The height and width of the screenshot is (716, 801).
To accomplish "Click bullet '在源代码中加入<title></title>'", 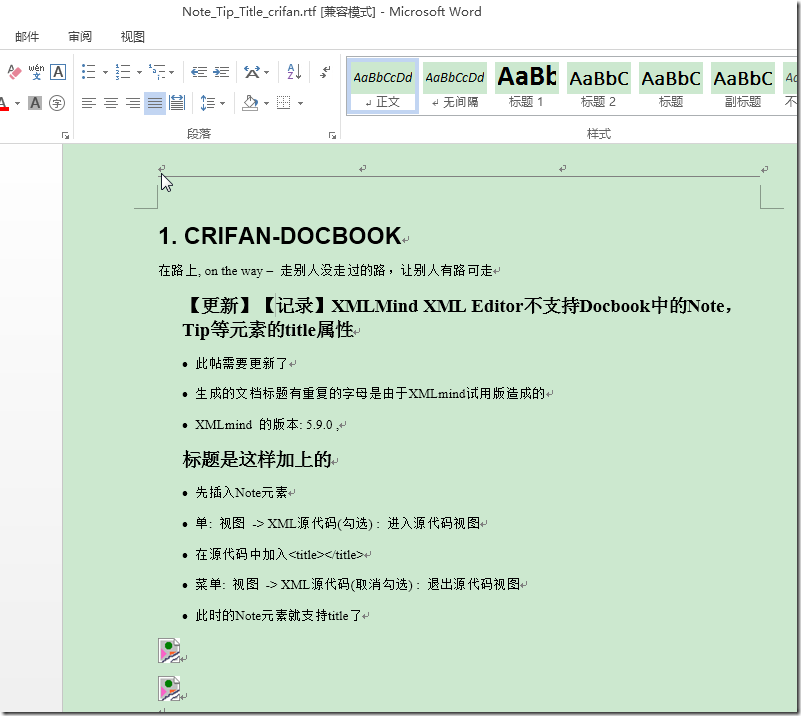I will pyautogui.click(x=279, y=555).
